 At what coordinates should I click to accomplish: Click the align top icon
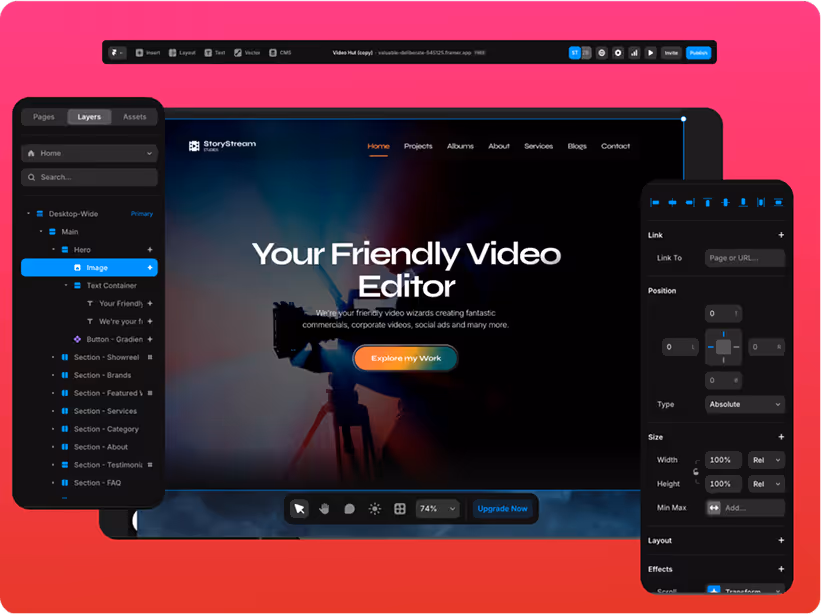click(x=707, y=203)
